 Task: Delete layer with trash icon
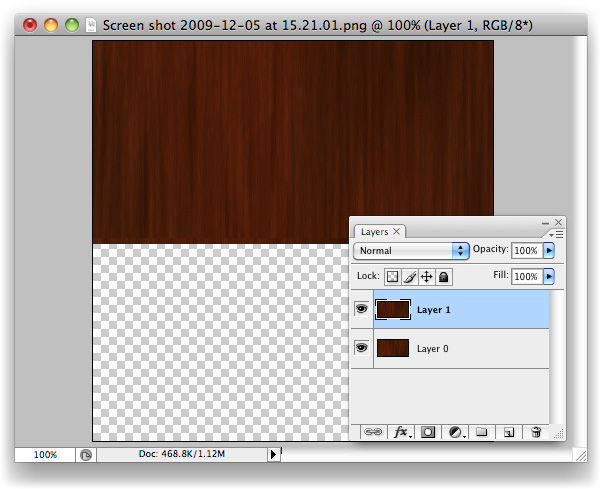point(536,432)
